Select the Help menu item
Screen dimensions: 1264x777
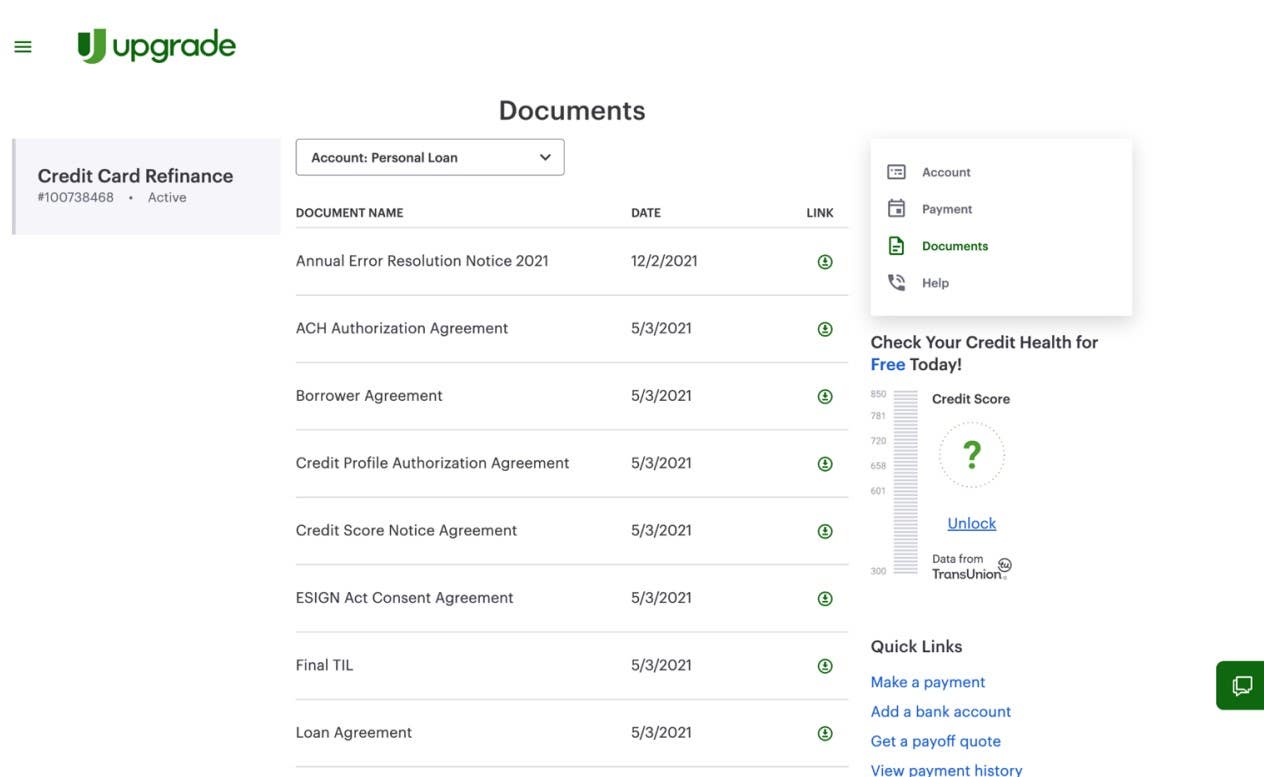point(934,283)
